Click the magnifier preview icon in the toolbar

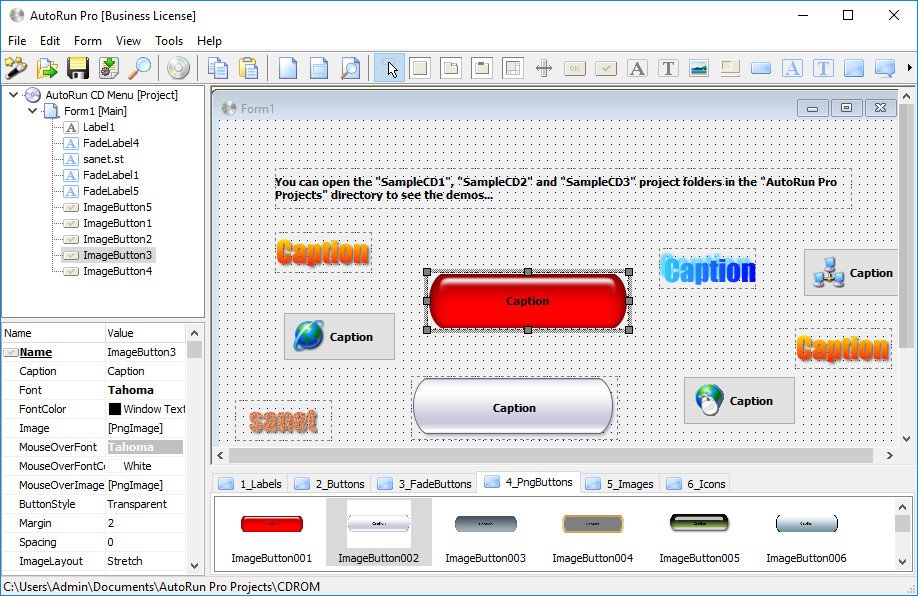[139, 68]
